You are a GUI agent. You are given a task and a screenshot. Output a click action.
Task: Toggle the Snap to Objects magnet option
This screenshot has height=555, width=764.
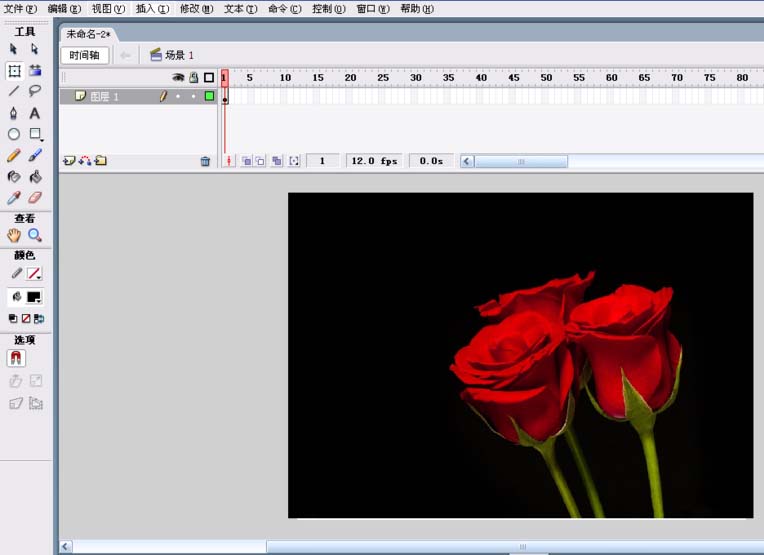click(16, 358)
